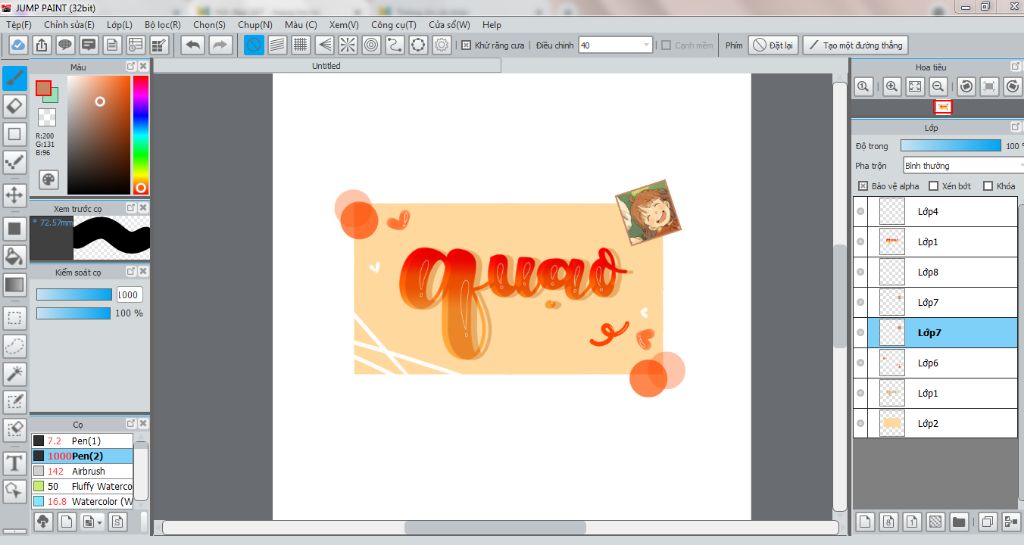Click the foreground color swatch
Image resolution: width=1024 pixels, height=545 pixels.
44,88
